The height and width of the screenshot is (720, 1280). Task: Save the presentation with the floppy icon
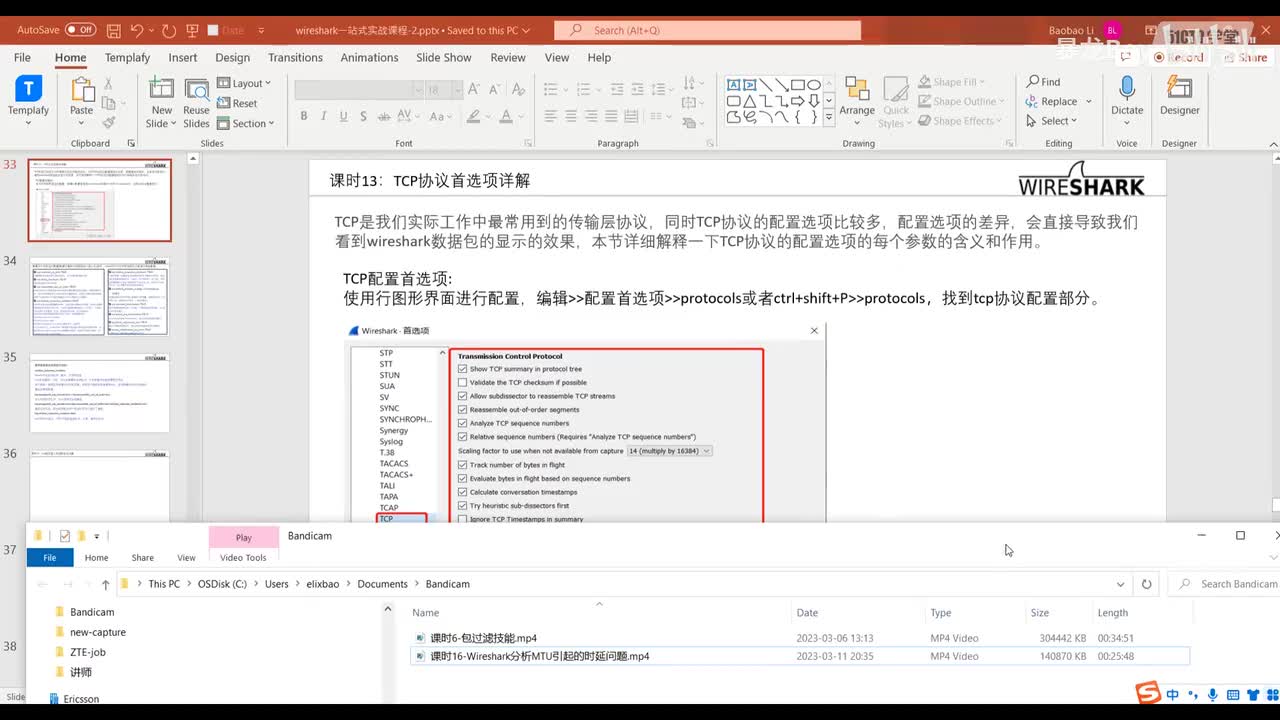click(x=114, y=30)
